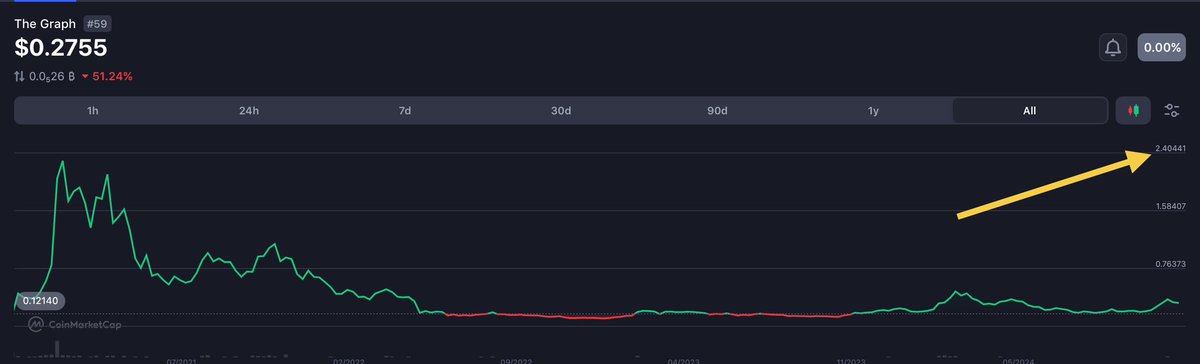Click the #59 rank badge
The width and height of the screenshot is (1200, 364).
click(98, 23)
